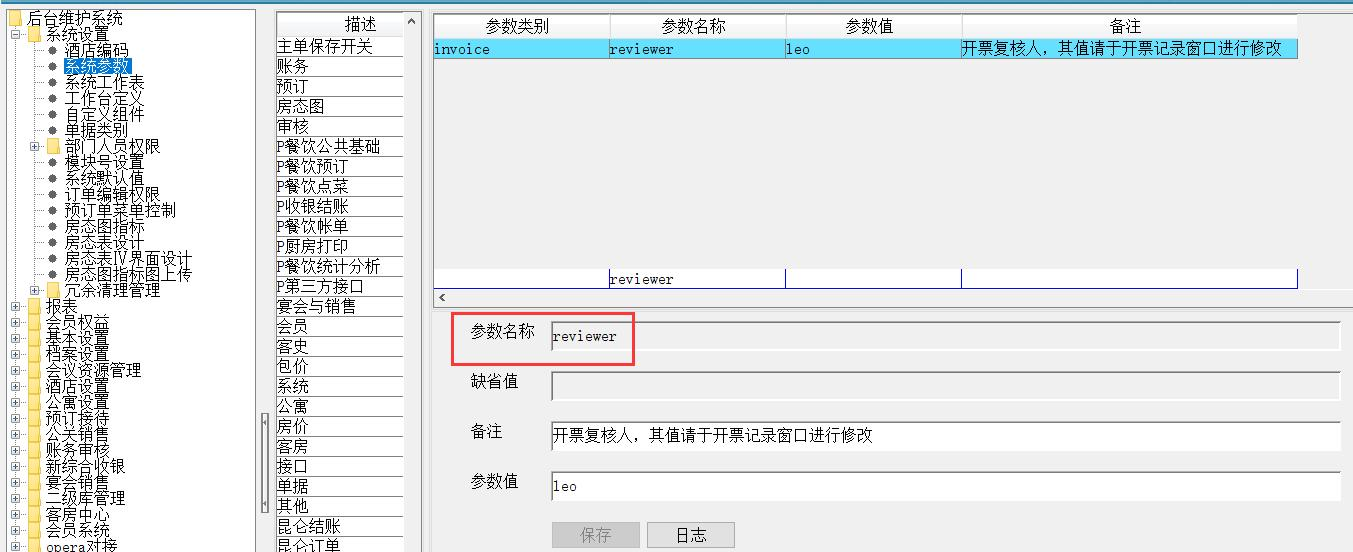Viewport: 1353px width, 552px height.
Task: Select 主单保存开关 in the 描述 list
Action: 339,47
